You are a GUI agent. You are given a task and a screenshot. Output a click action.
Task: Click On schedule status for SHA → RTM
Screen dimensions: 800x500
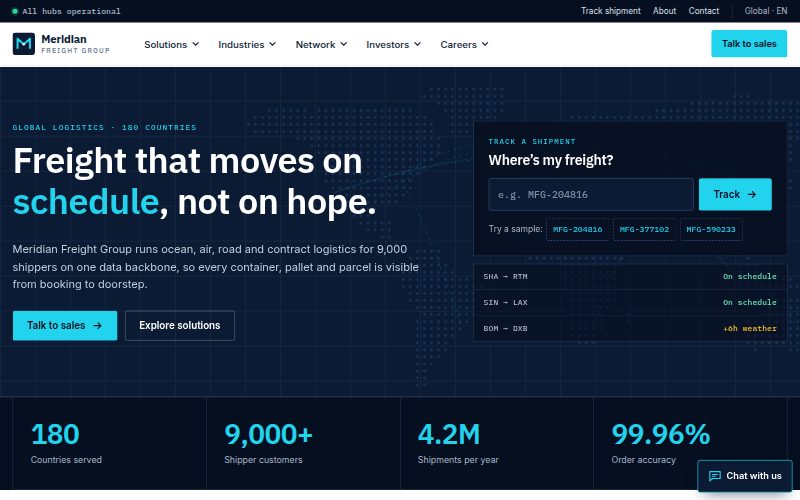(x=749, y=277)
